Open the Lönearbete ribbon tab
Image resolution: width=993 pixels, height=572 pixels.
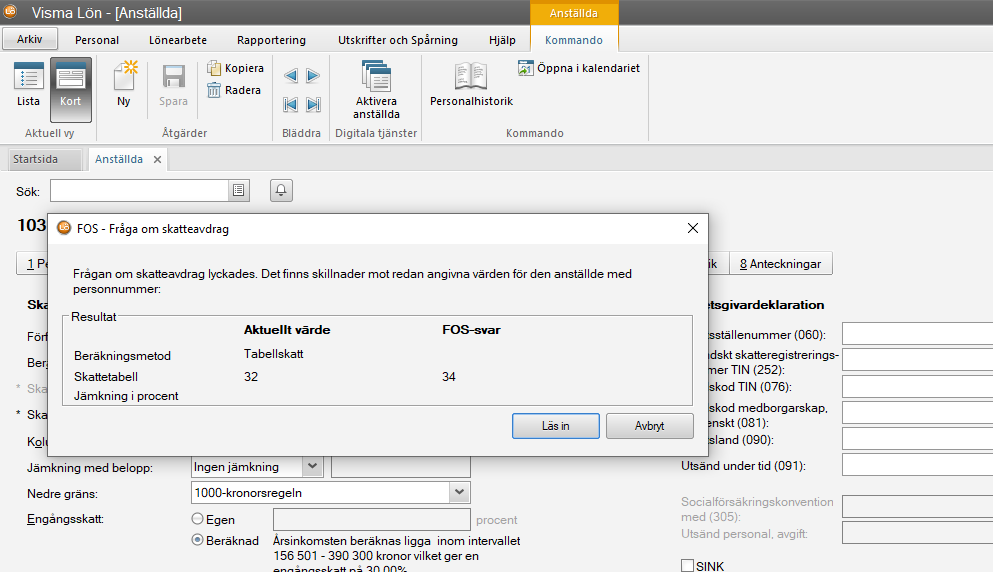tap(178, 40)
